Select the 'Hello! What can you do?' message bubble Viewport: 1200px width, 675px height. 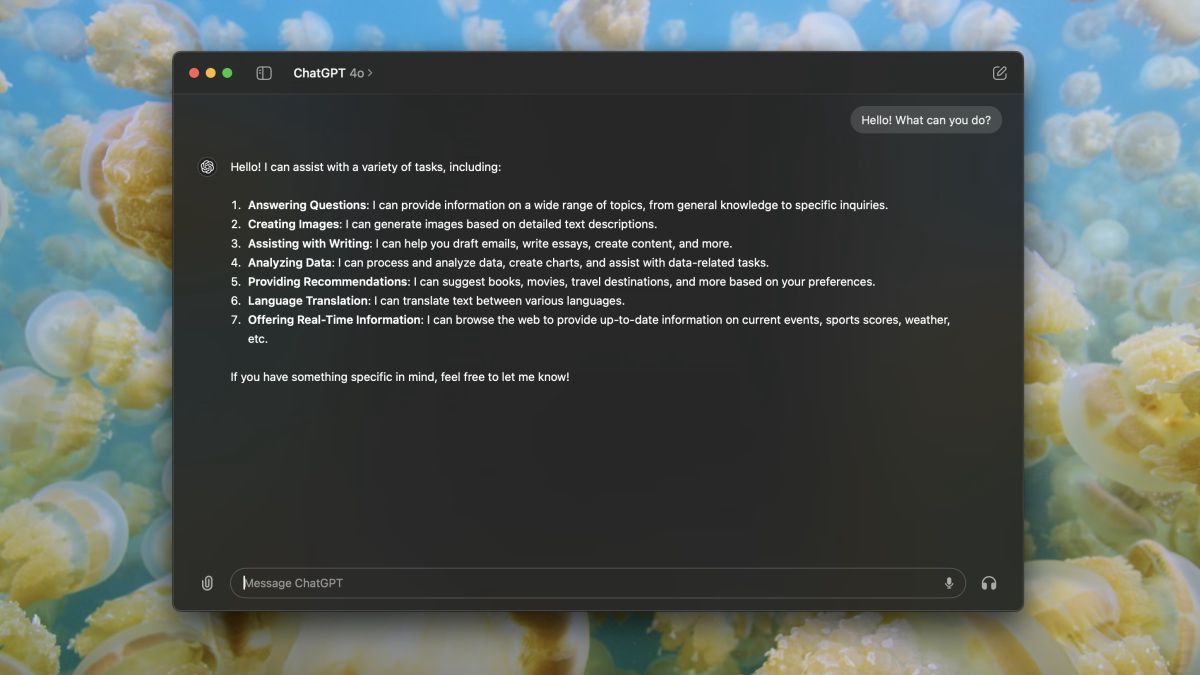[x=926, y=120]
